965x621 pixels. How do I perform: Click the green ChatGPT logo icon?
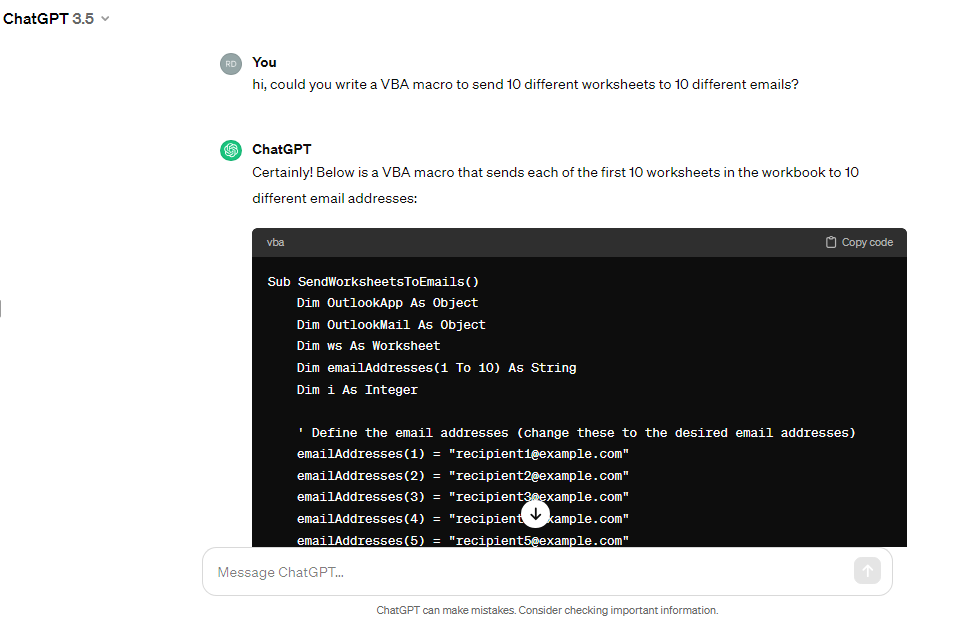coord(231,150)
